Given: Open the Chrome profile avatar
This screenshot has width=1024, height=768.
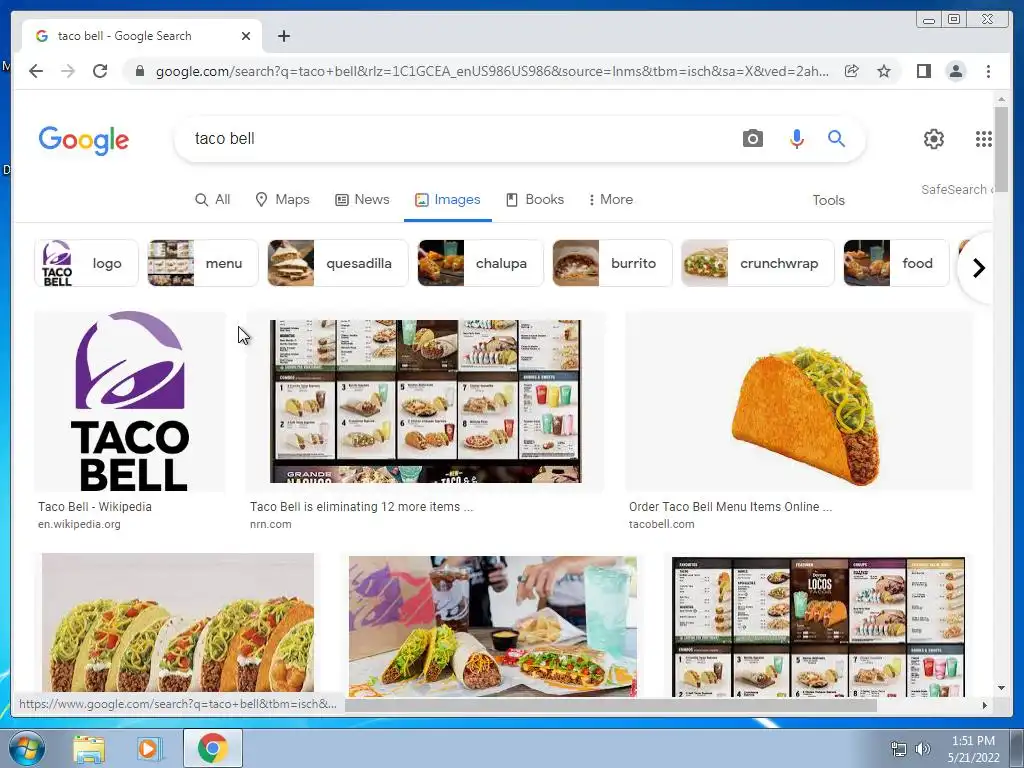Looking at the screenshot, I should pos(956,71).
